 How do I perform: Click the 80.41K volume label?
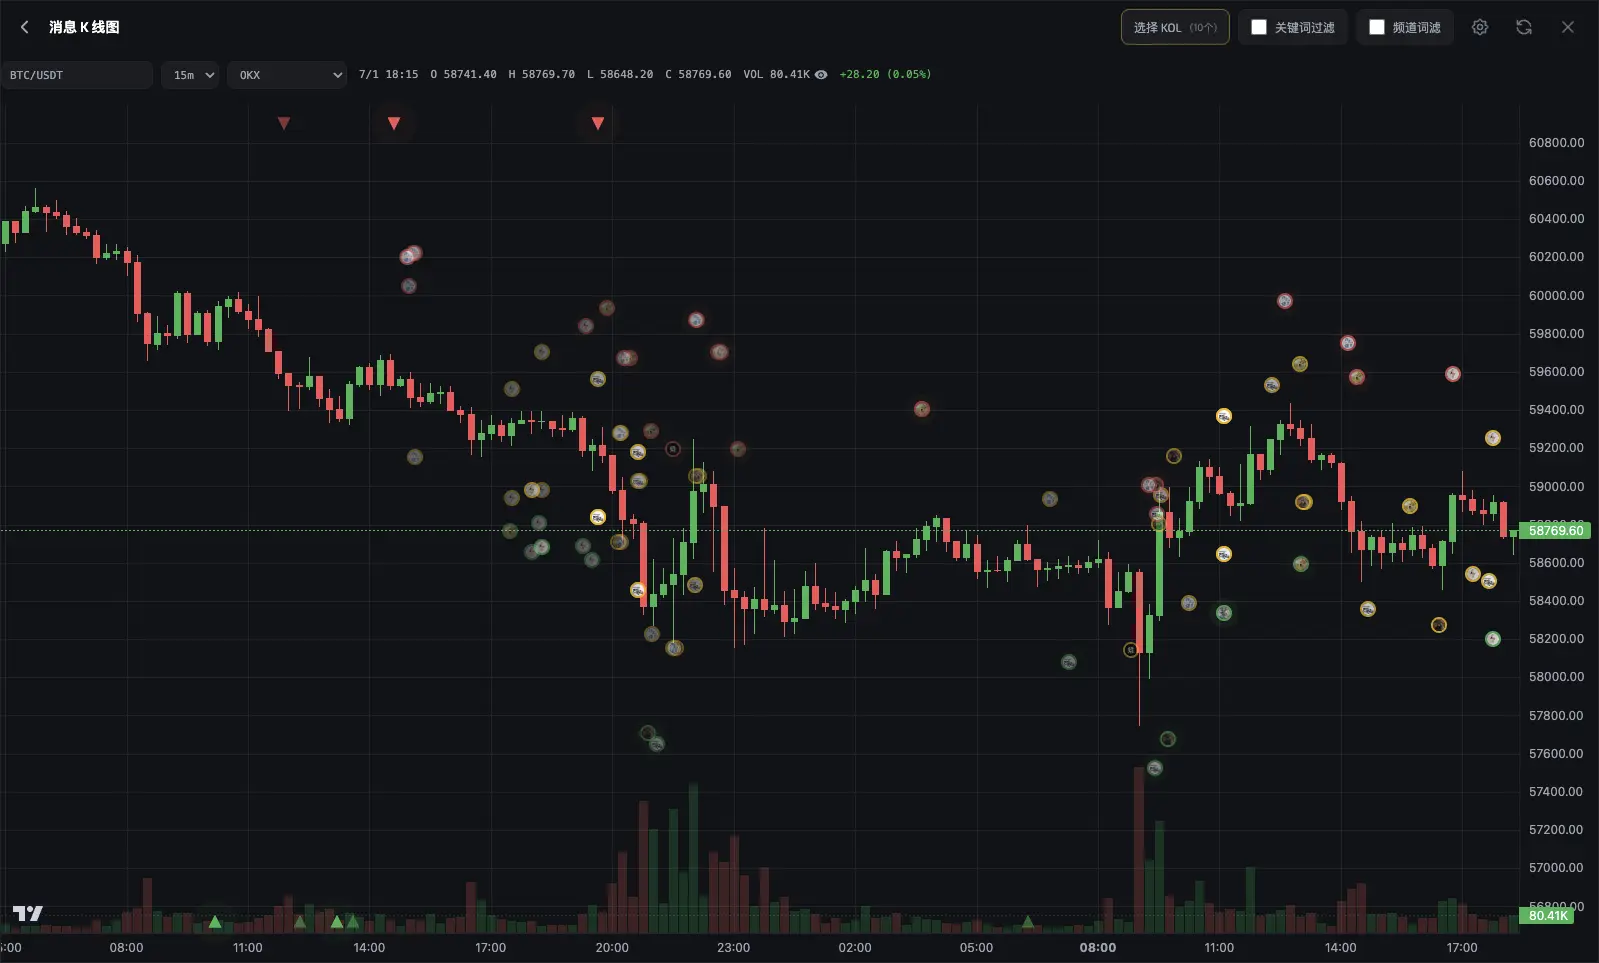tap(1547, 915)
